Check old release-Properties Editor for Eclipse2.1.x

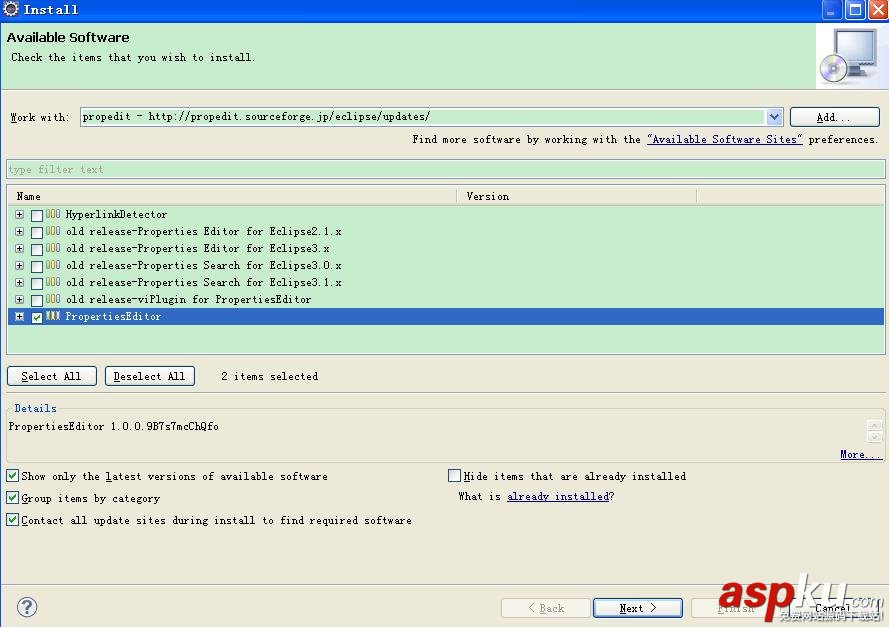point(37,232)
